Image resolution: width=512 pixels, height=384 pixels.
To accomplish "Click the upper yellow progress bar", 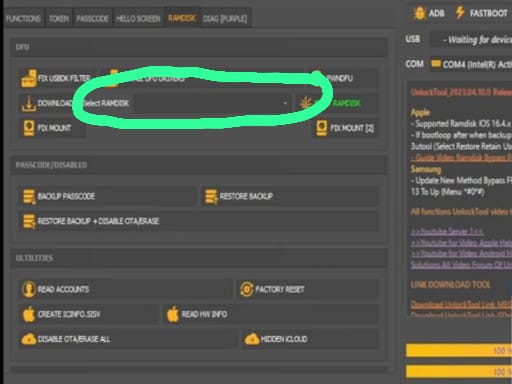I will click(x=459, y=350).
